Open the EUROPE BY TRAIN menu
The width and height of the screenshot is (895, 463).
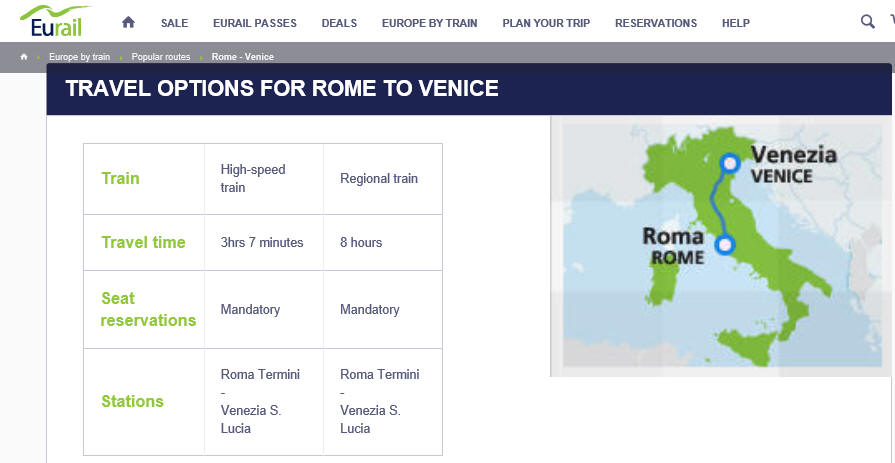429,23
